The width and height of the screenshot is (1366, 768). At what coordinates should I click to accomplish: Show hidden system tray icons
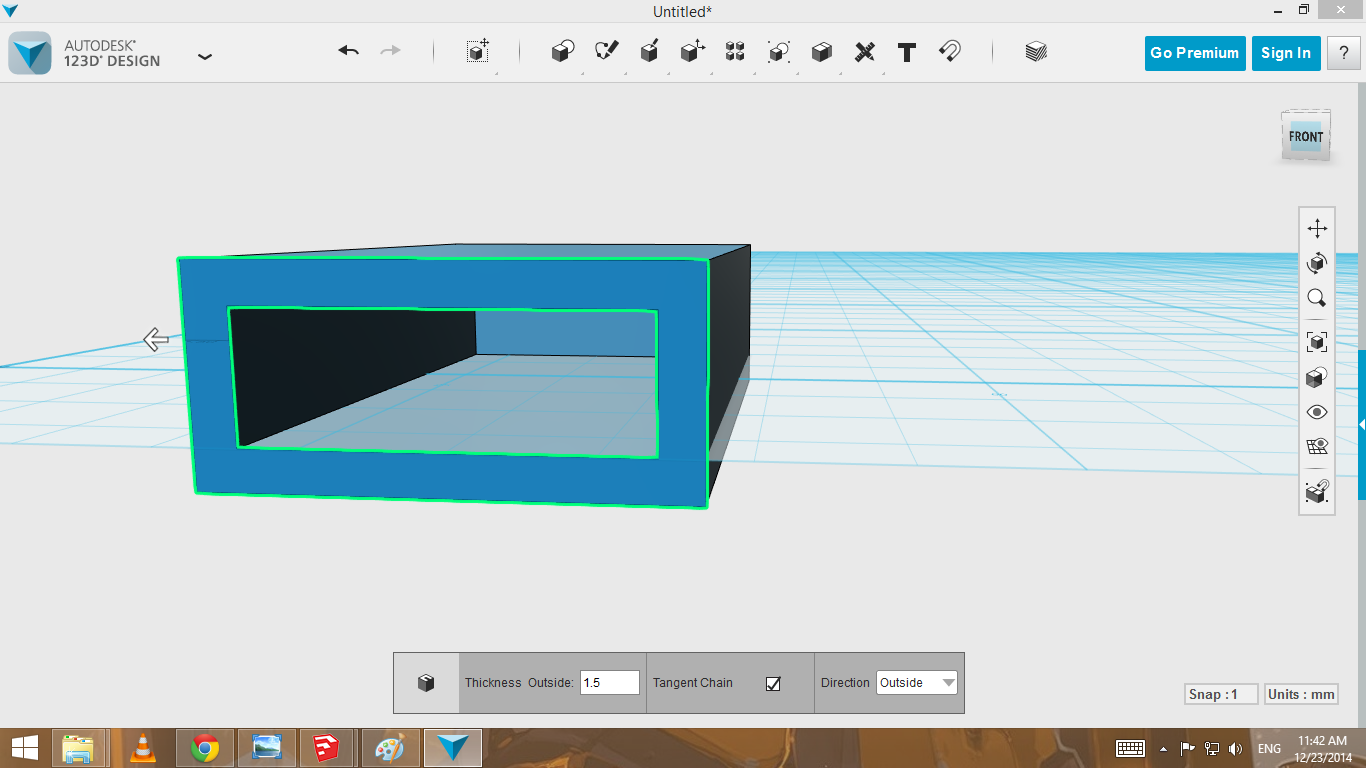click(x=1163, y=748)
